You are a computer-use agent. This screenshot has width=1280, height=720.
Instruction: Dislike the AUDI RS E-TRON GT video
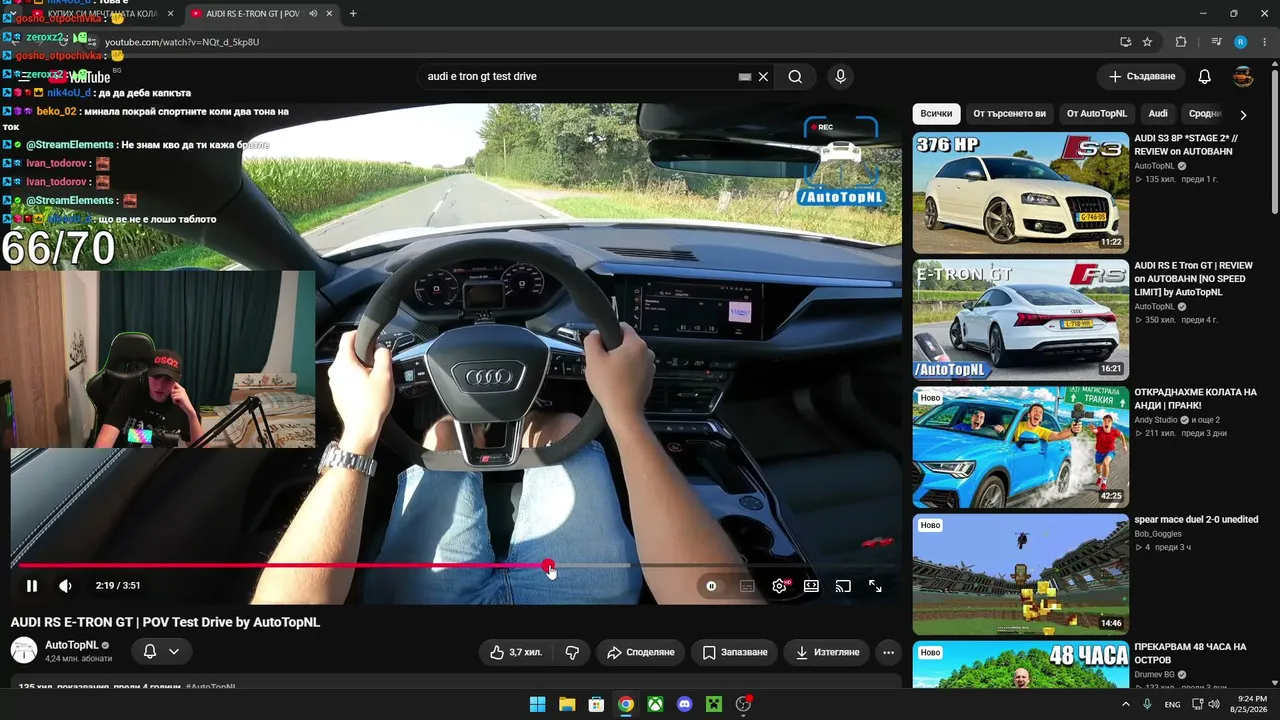click(572, 652)
